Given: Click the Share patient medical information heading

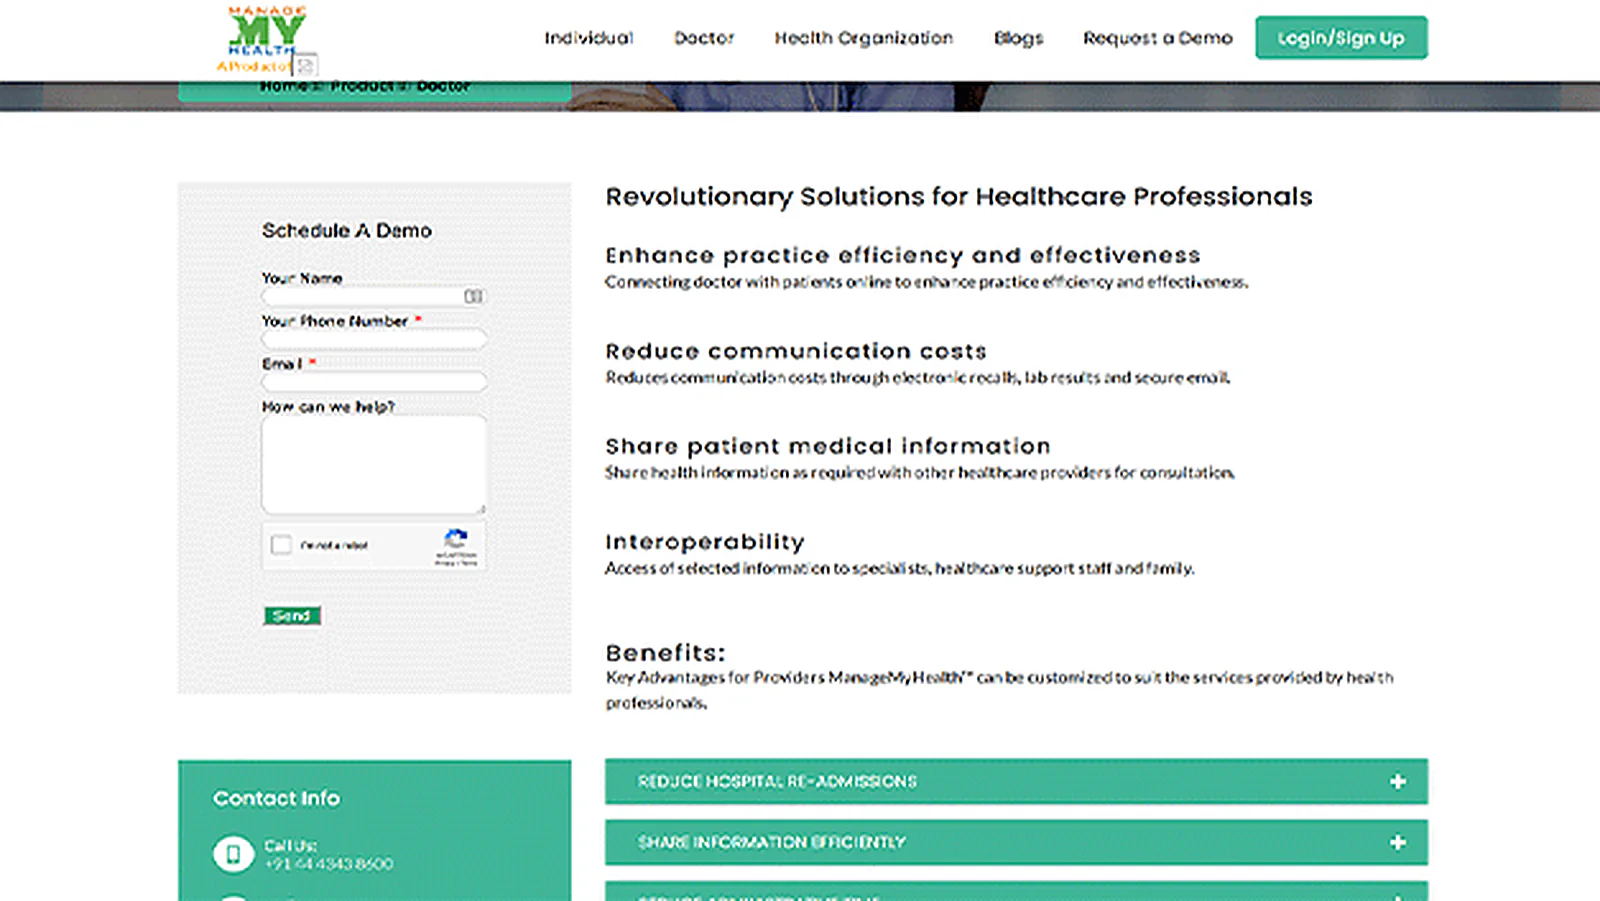Looking at the screenshot, I should [828, 446].
